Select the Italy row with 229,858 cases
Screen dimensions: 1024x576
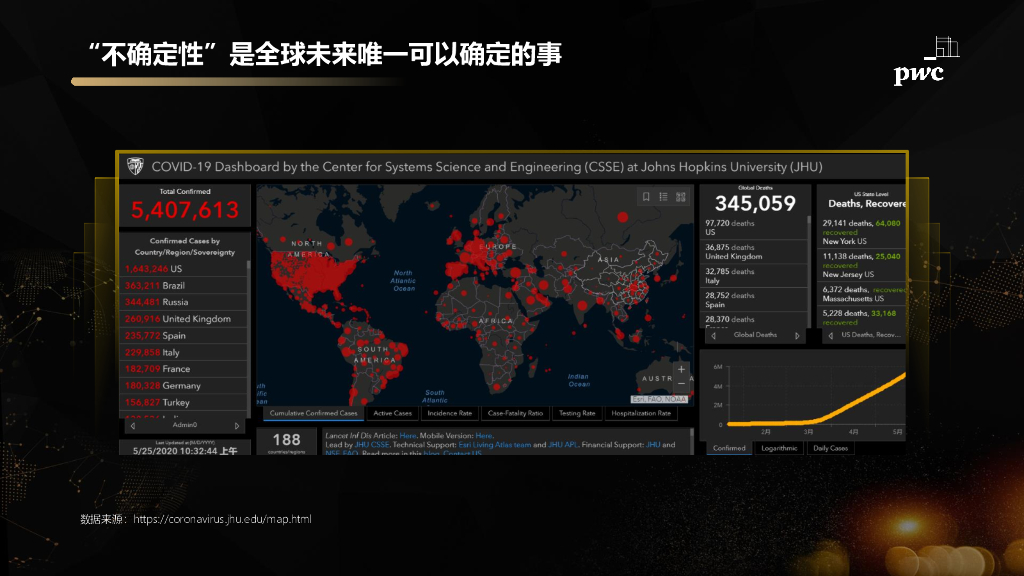184,352
